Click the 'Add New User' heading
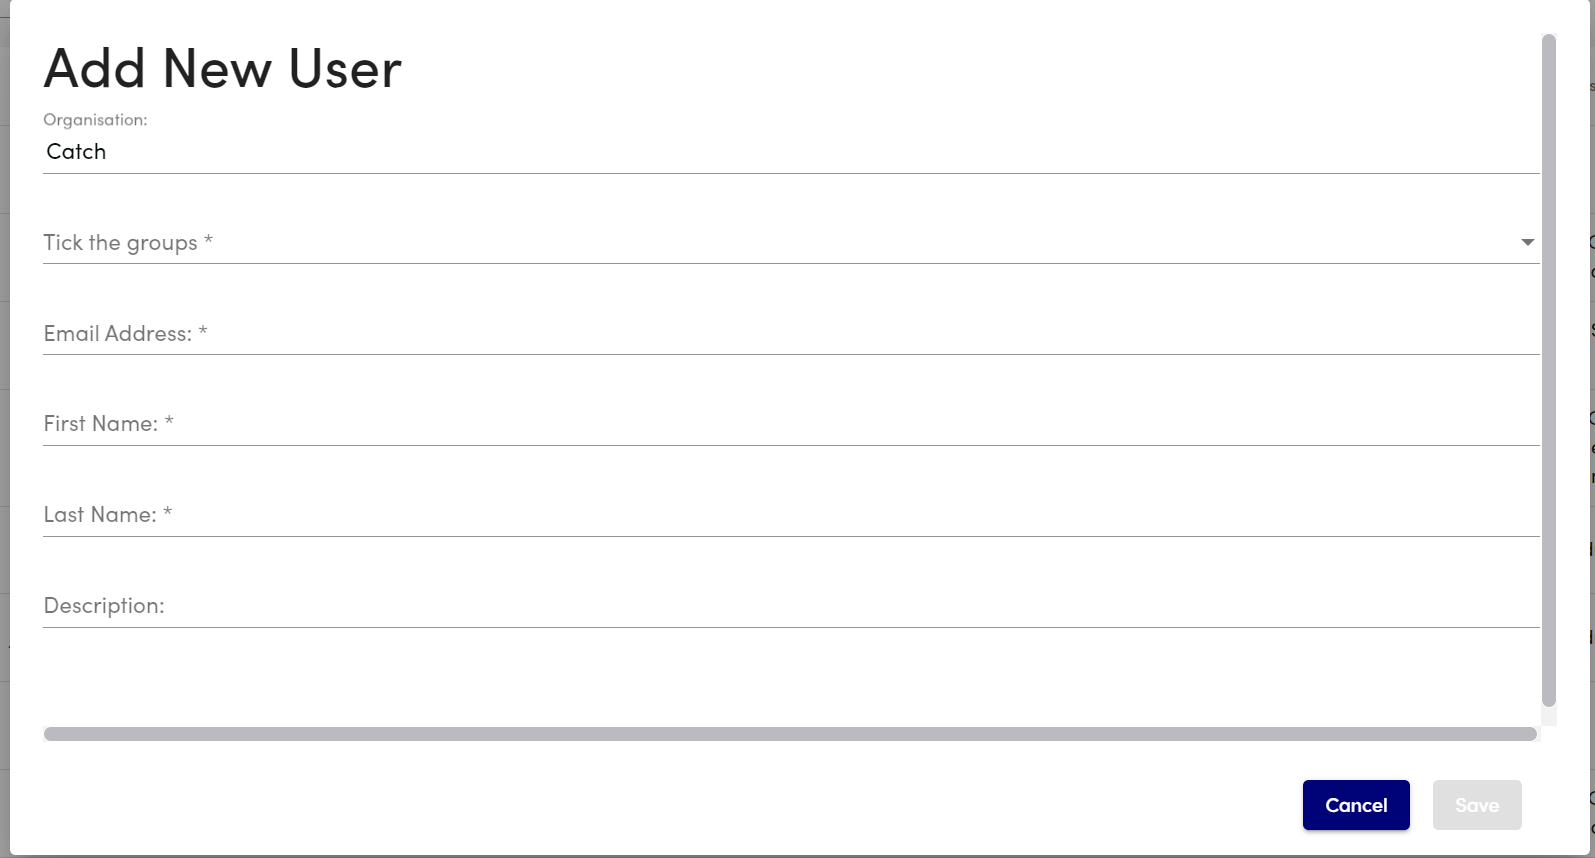This screenshot has height=858, width=1595. [222, 69]
